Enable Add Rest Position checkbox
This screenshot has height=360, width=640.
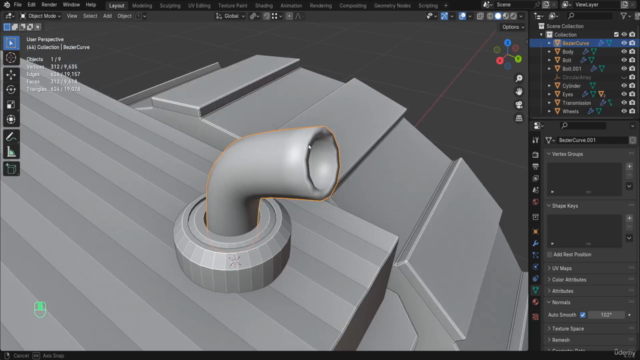549,254
